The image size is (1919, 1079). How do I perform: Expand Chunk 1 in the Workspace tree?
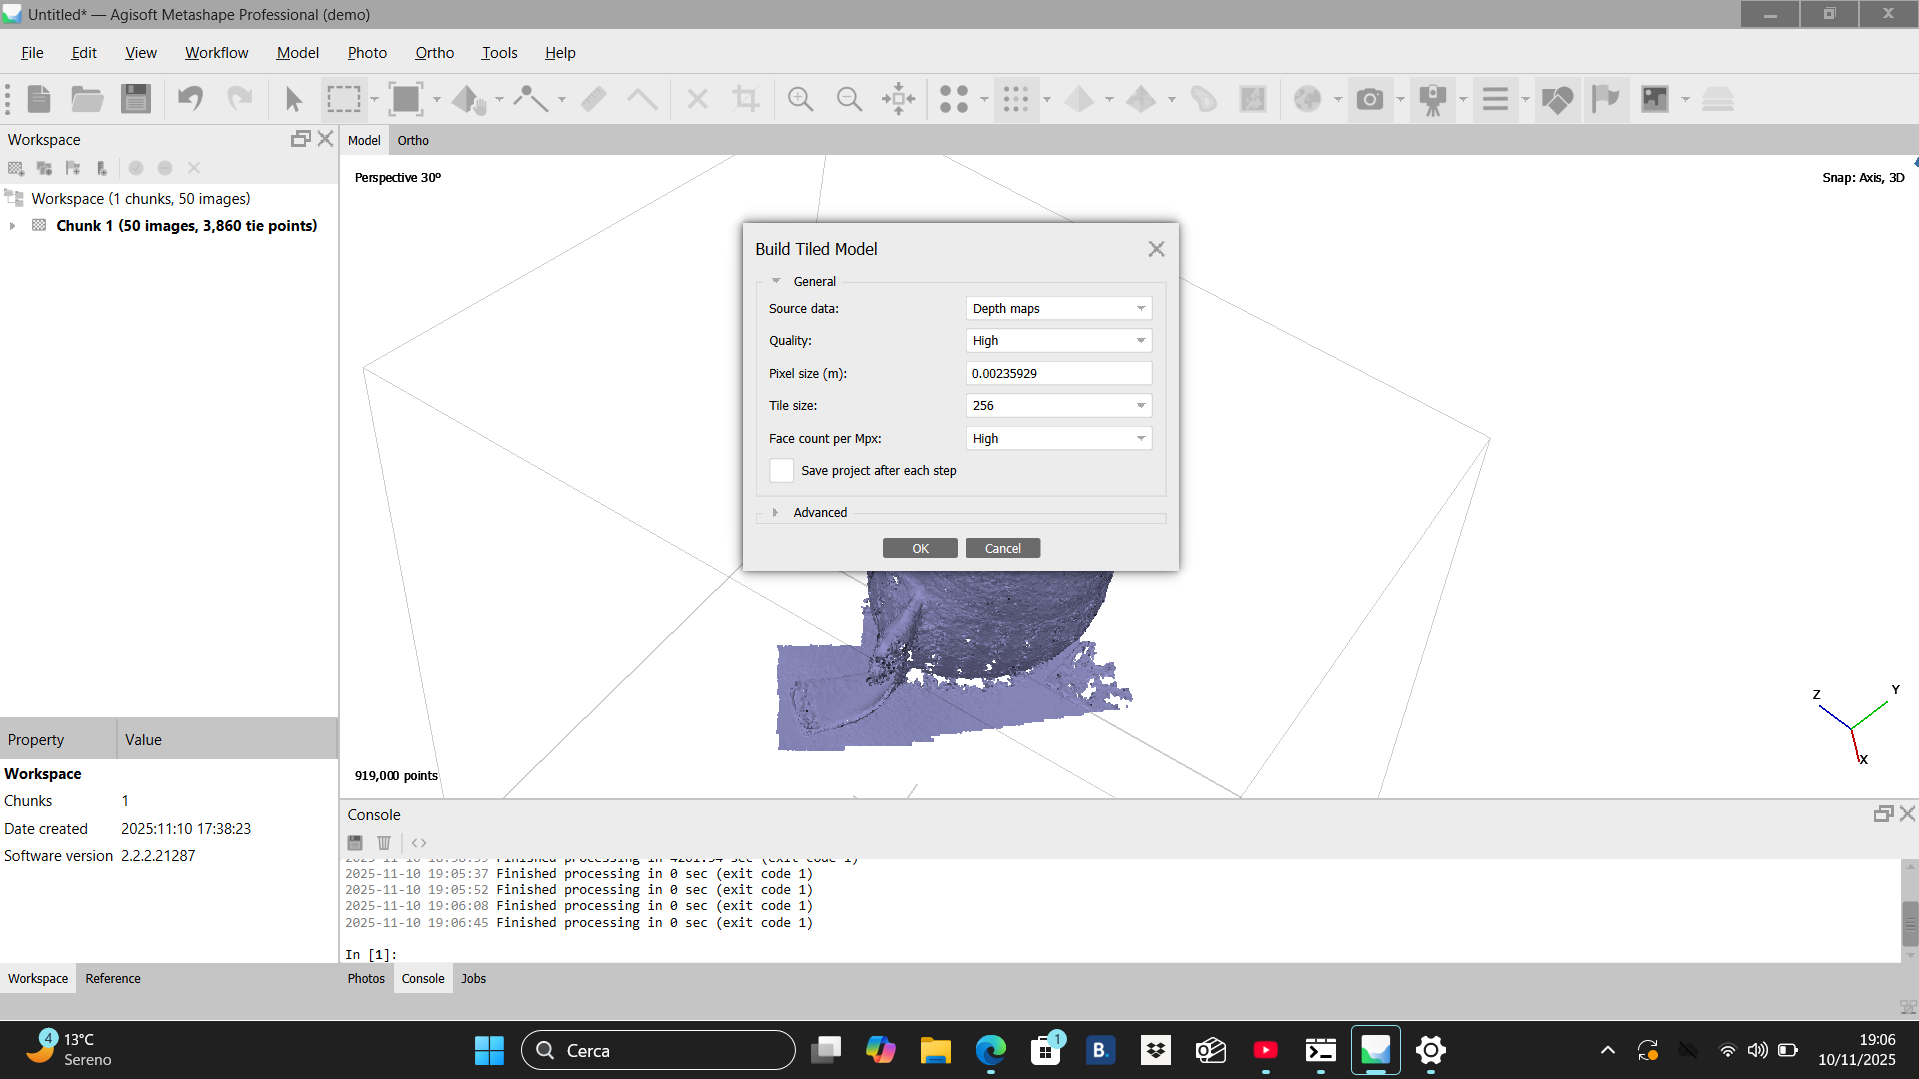point(11,226)
